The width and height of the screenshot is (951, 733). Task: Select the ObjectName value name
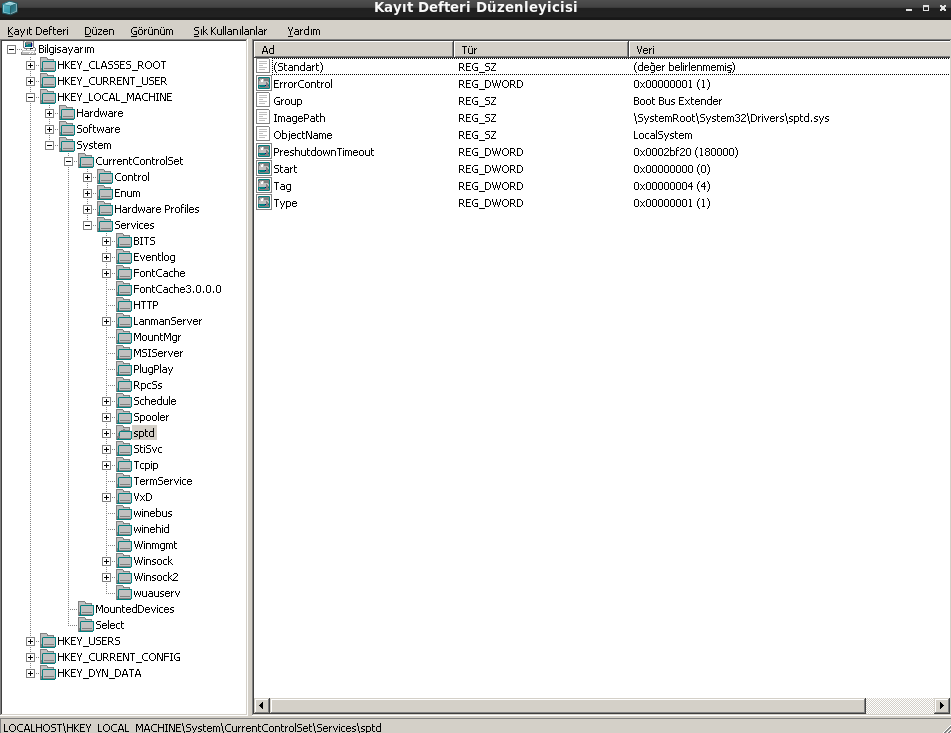click(x=303, y=135)
